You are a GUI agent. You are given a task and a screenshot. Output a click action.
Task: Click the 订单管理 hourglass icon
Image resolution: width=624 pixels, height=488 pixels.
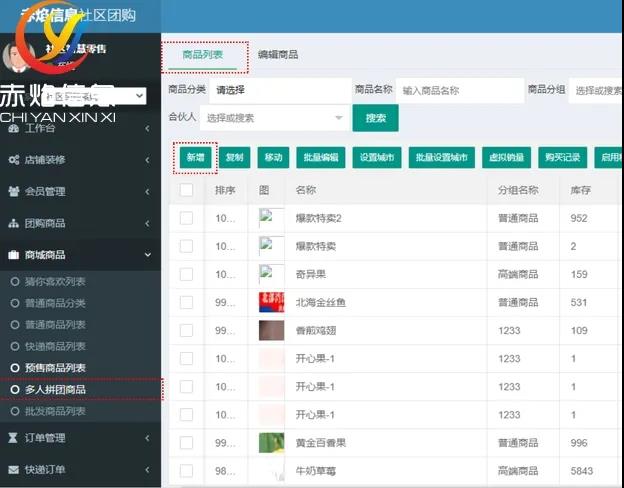14,437
